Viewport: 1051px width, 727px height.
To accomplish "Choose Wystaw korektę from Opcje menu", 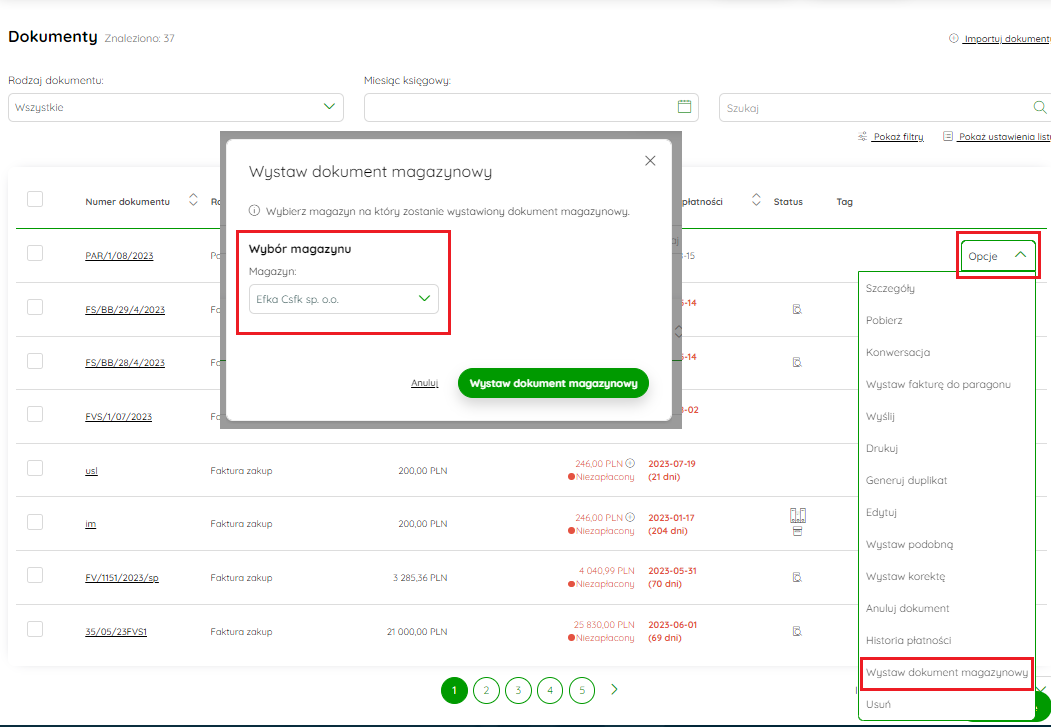I will click(x=906, y=576).
